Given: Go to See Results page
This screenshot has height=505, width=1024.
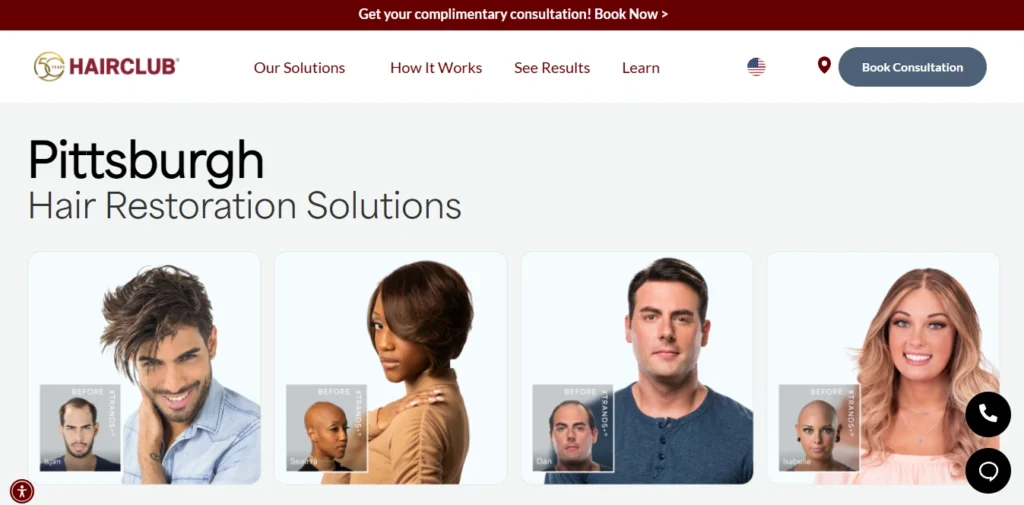Looking at the screenshot, I should pyautogui.click(x=552, y=68).
